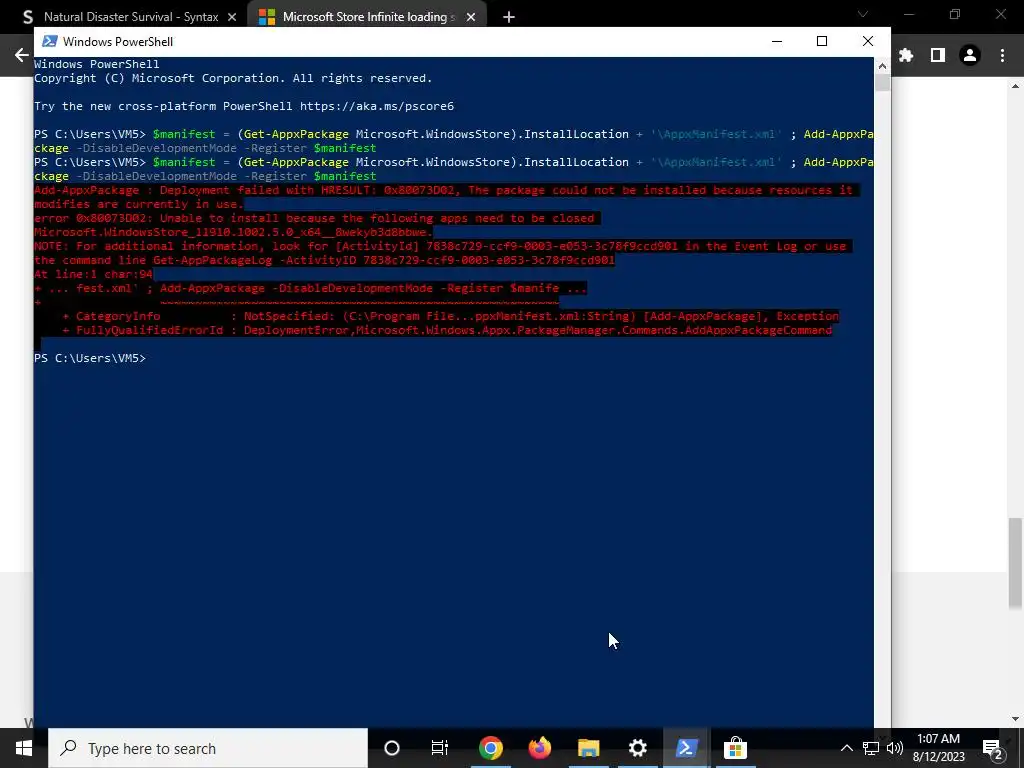1024x768 pixels.
Task: Click the 'Type here to search' box
Action: tap(208, 748)
